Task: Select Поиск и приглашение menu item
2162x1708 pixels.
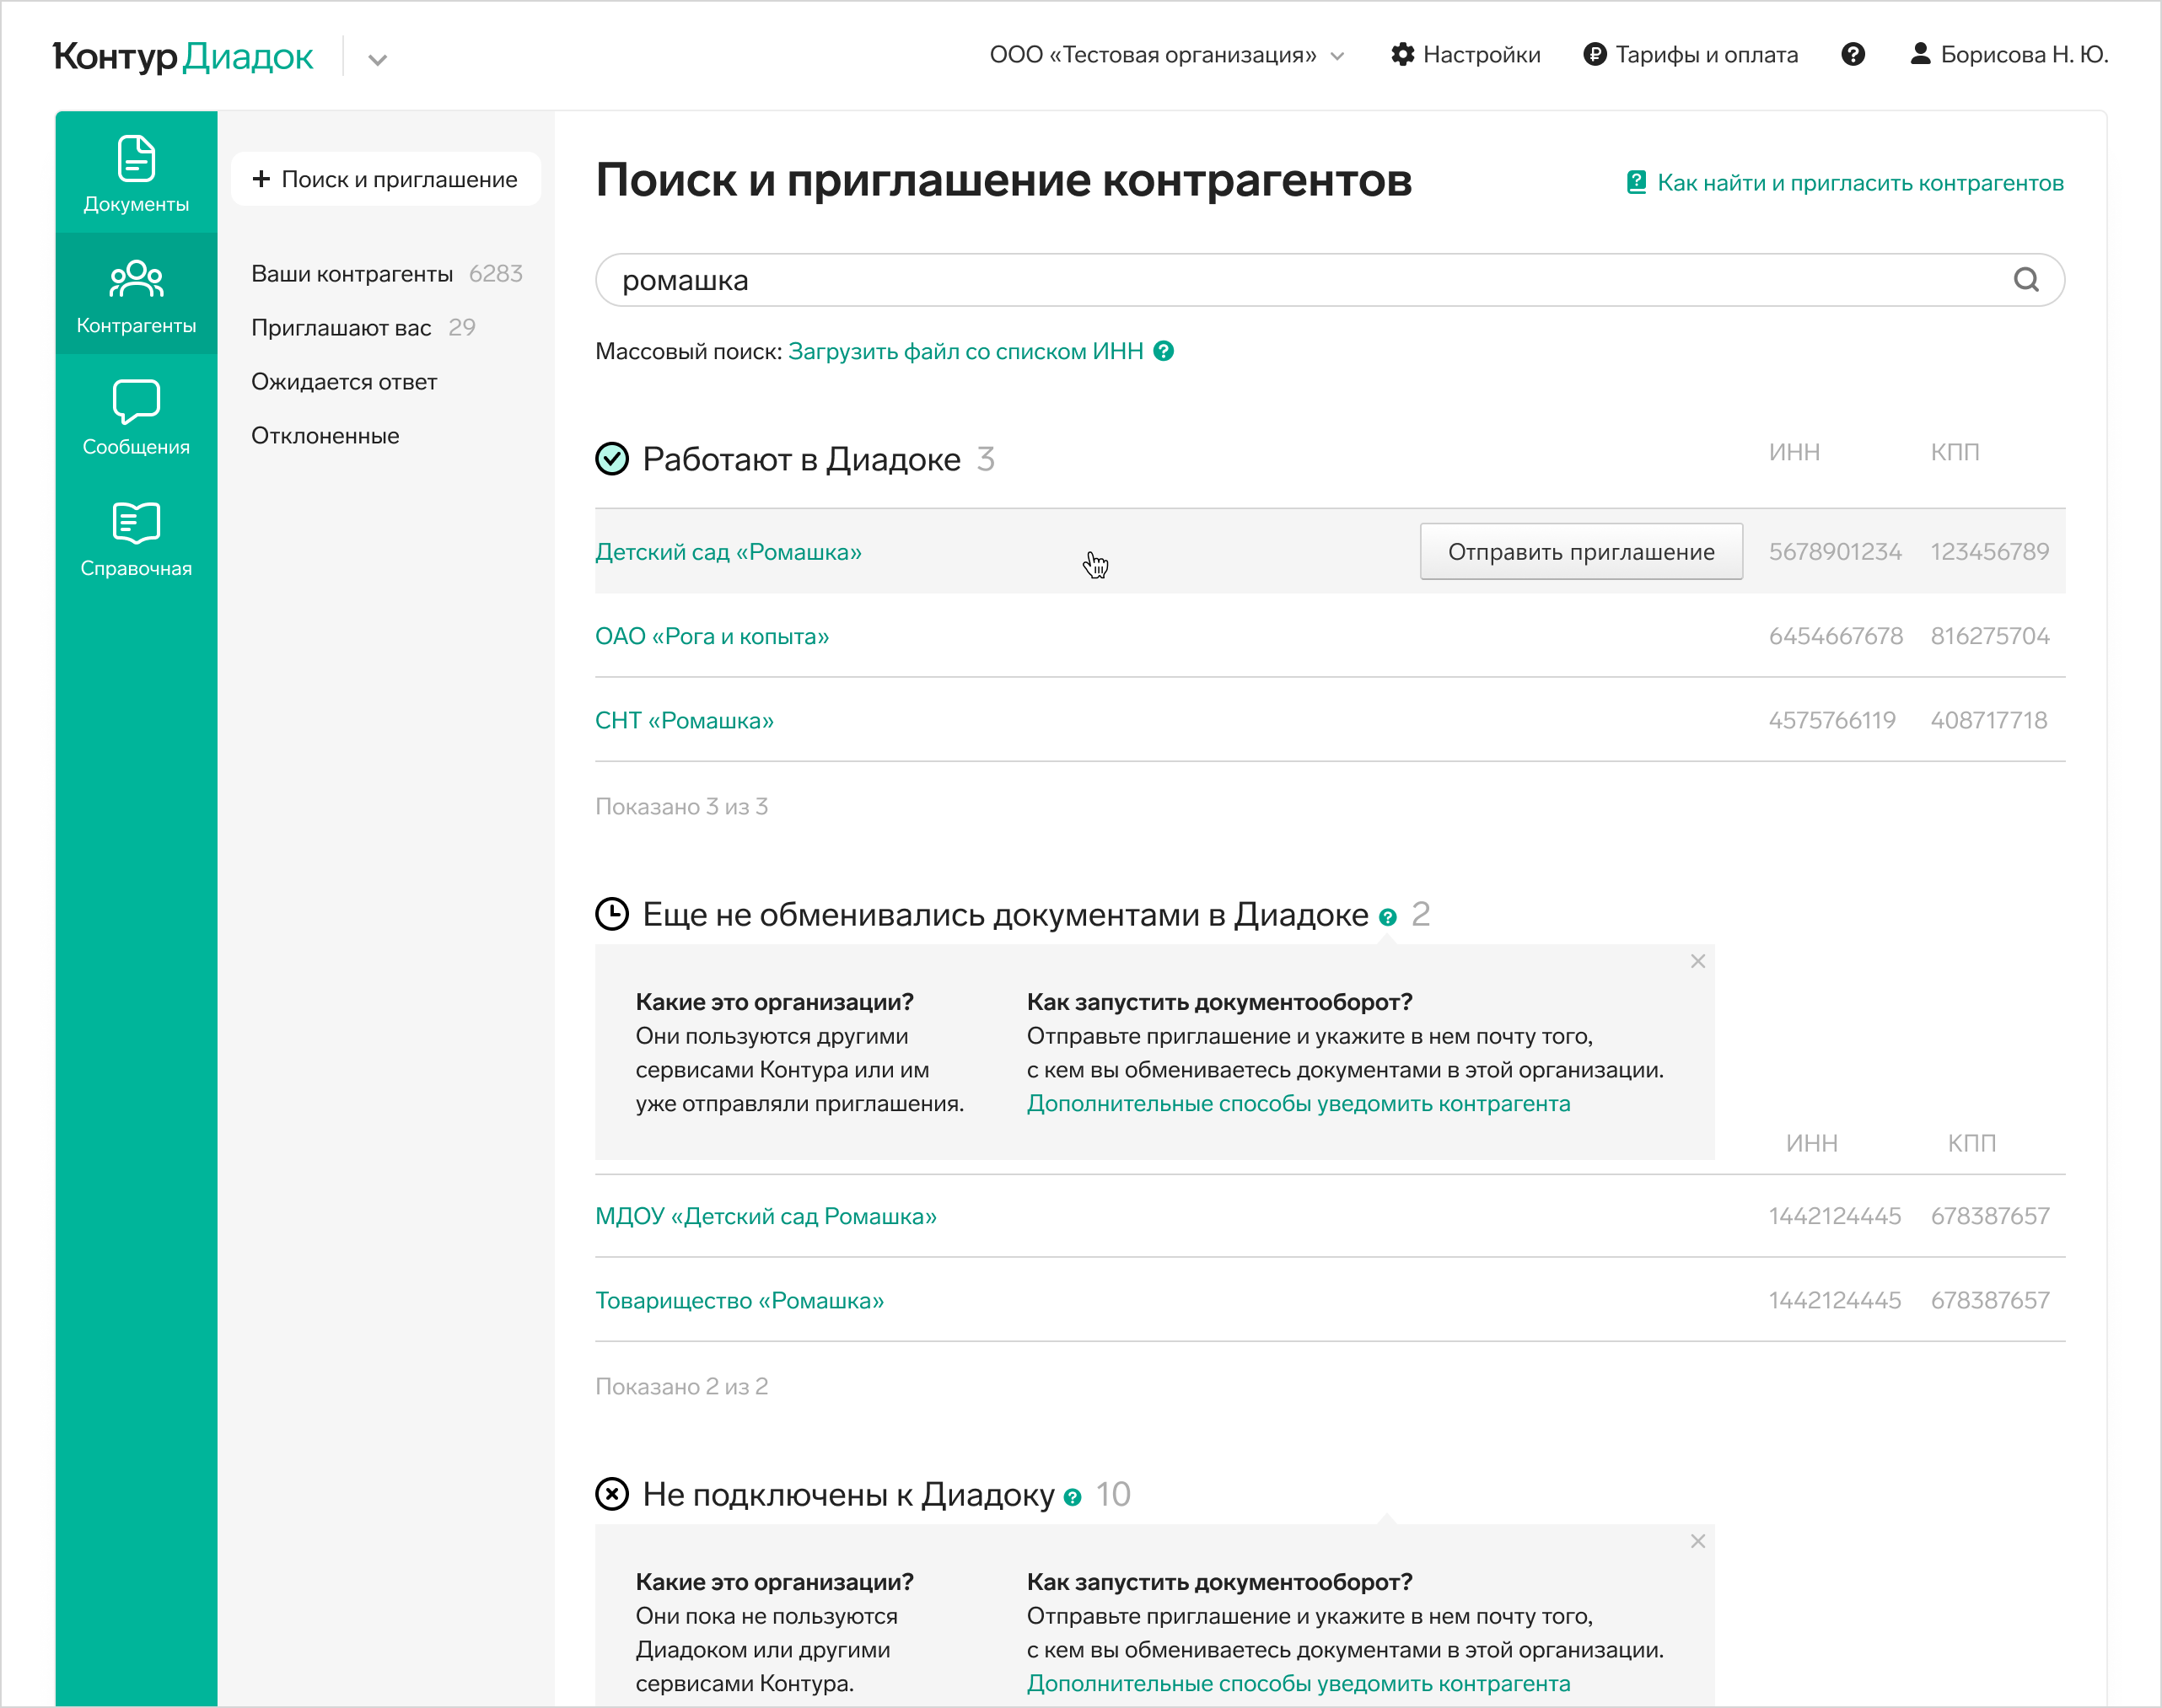Action: pyautogui.click(x=386, y=179)
